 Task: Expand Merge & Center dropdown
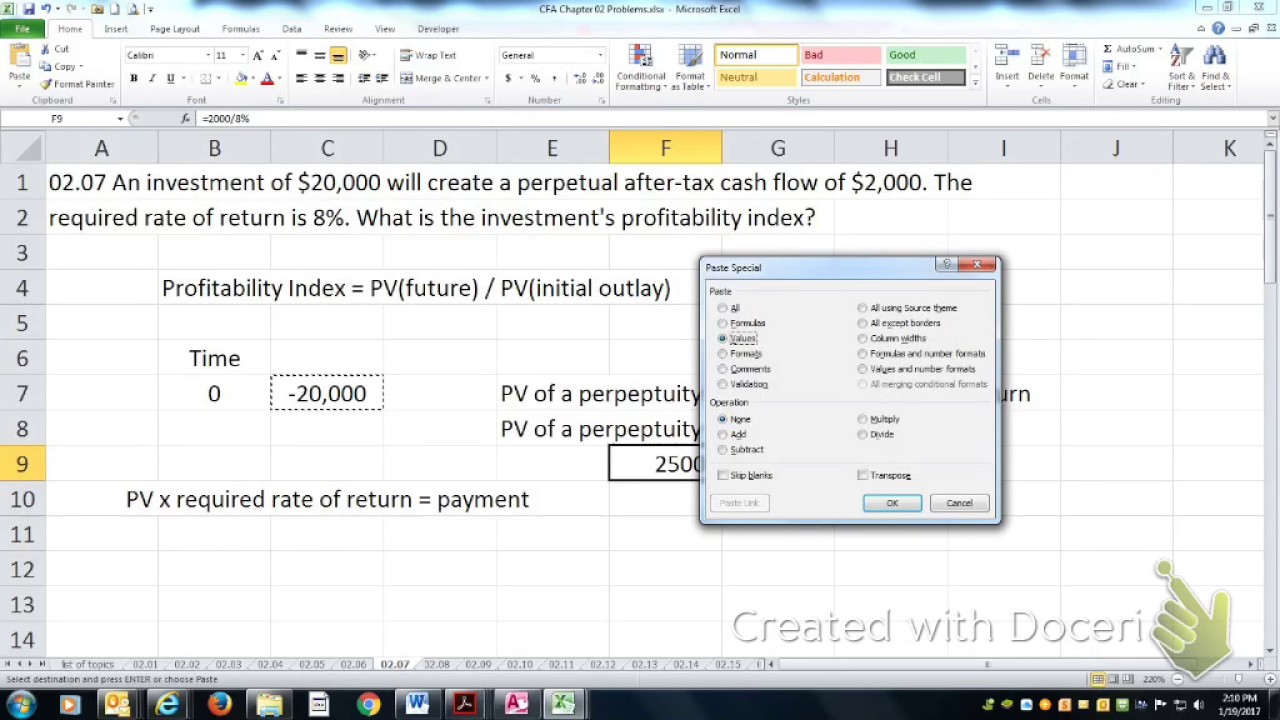[487, 78]
